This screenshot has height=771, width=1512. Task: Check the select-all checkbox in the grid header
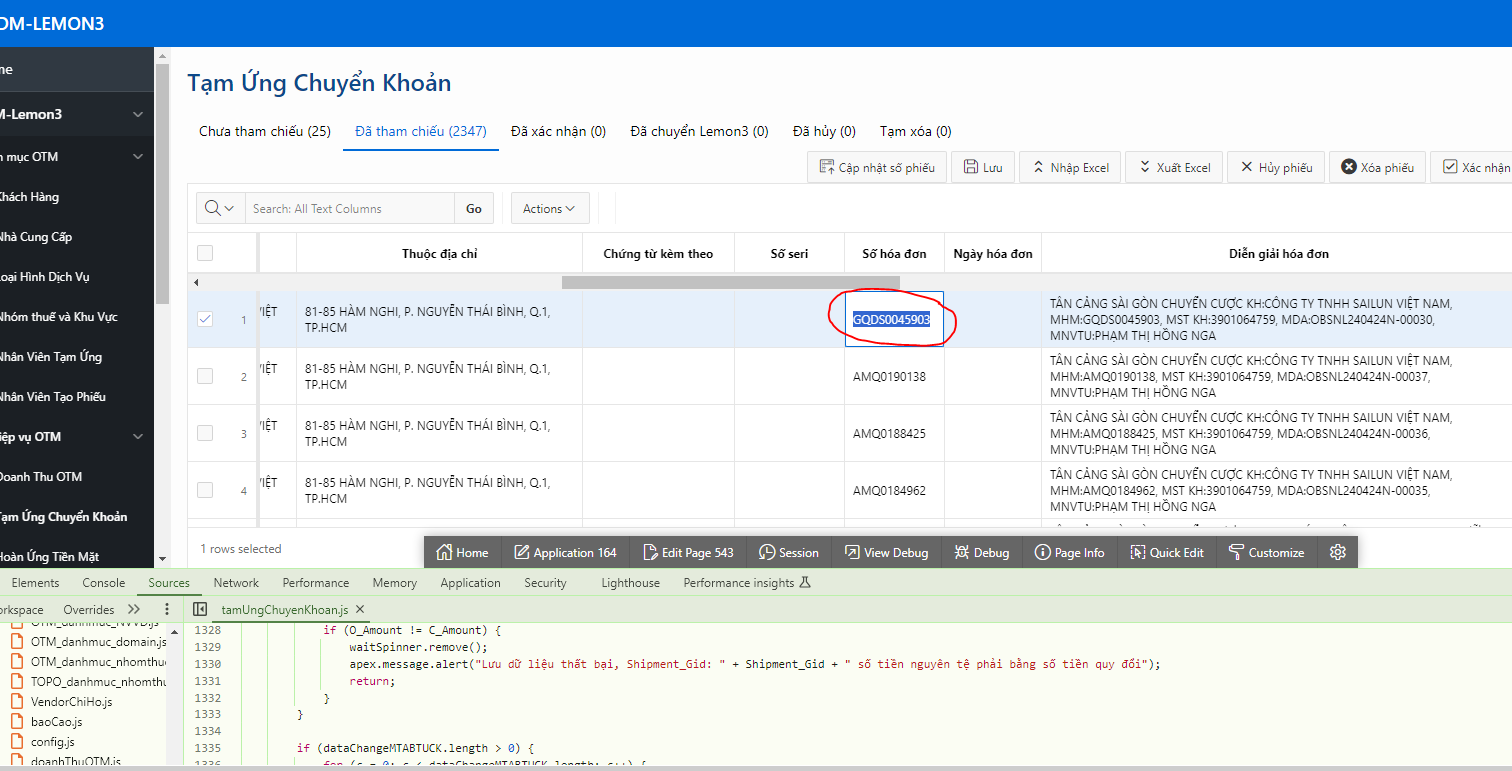pos(205,252)
